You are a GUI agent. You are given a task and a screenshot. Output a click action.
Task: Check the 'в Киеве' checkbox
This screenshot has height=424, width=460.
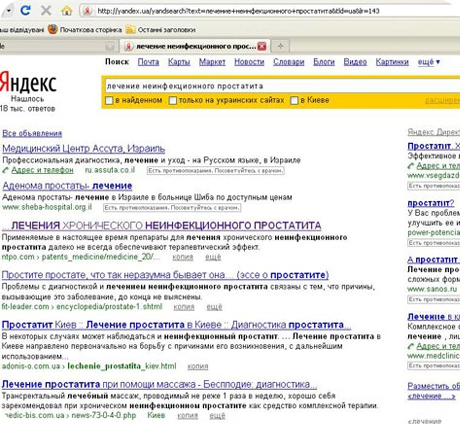[x=294, y=100]
